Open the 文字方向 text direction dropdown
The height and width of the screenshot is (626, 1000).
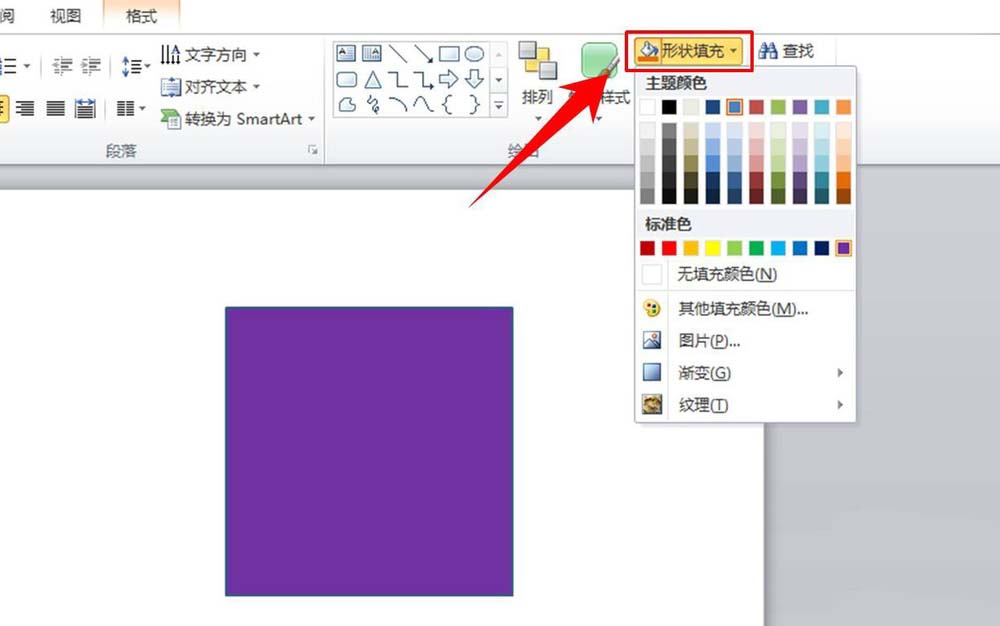[210, 54]
